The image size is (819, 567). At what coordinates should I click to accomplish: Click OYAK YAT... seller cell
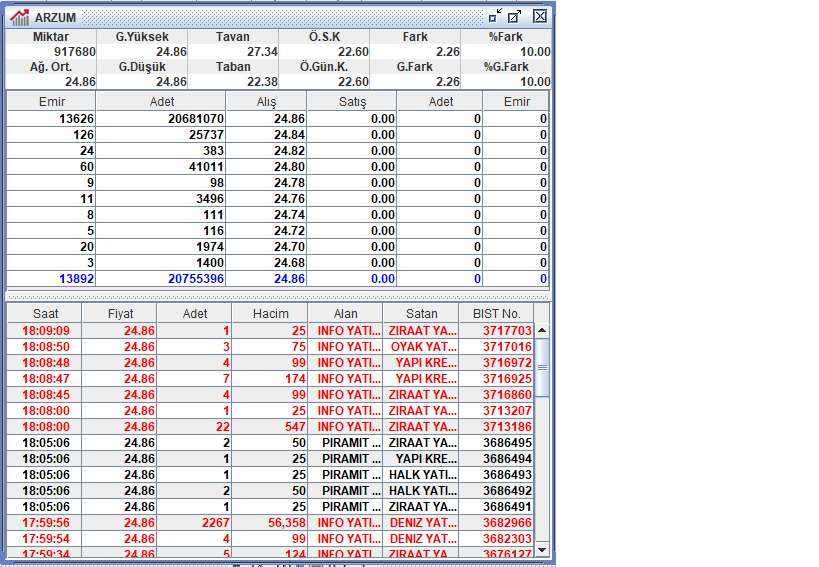point(423,347)
